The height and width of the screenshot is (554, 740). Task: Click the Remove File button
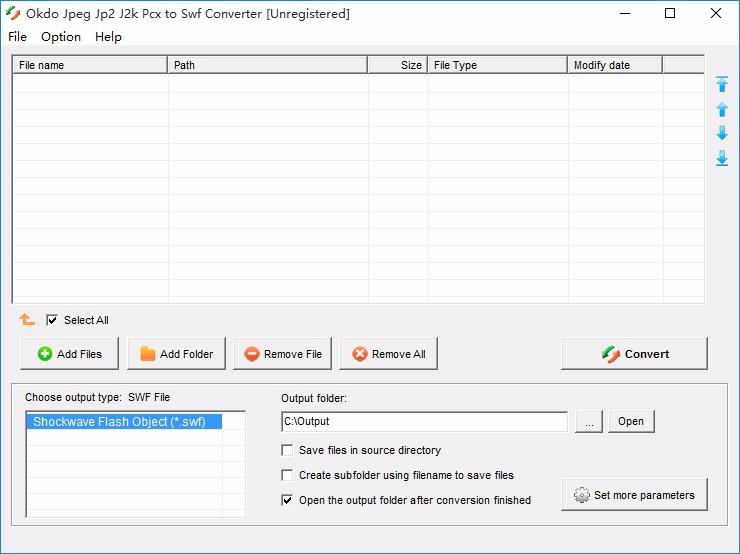click(283, 353)
